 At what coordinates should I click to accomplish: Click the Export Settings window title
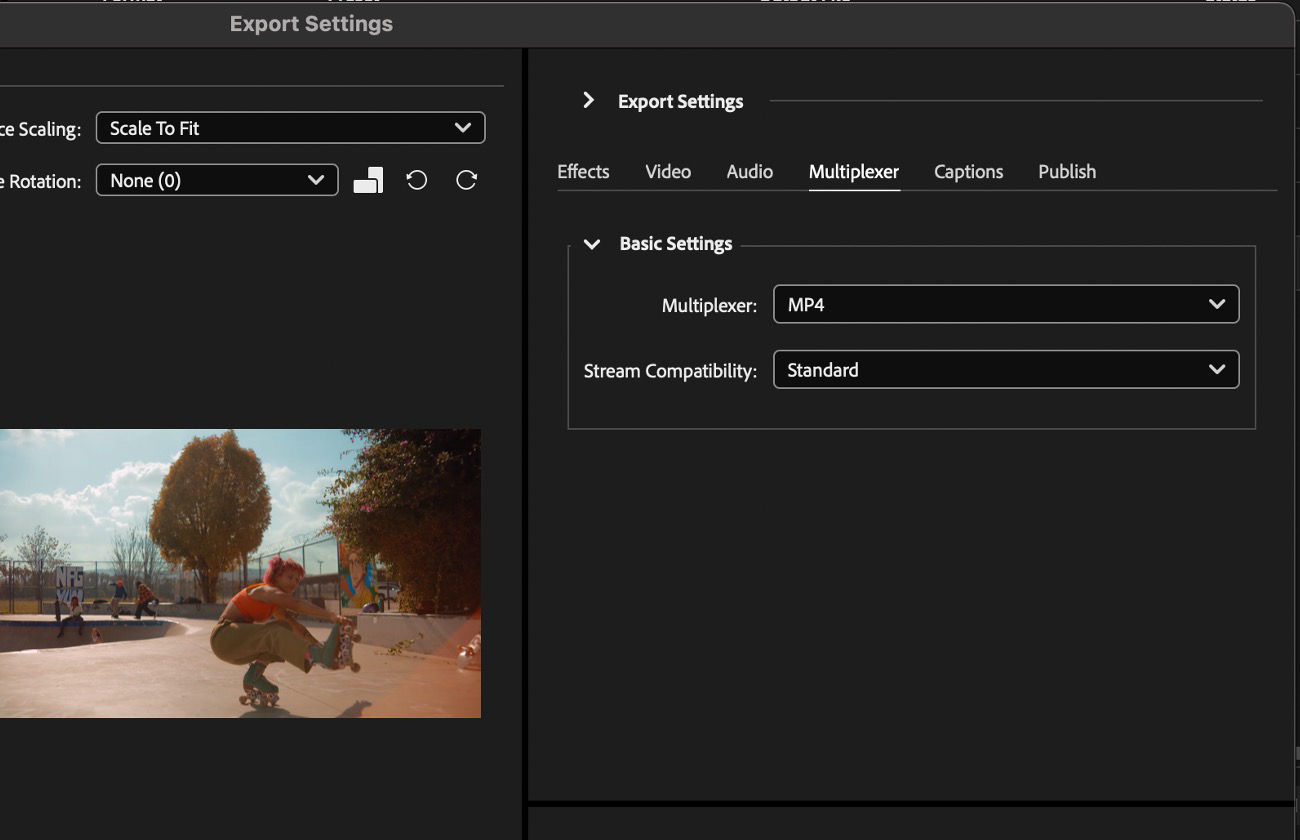click(311, 24)
